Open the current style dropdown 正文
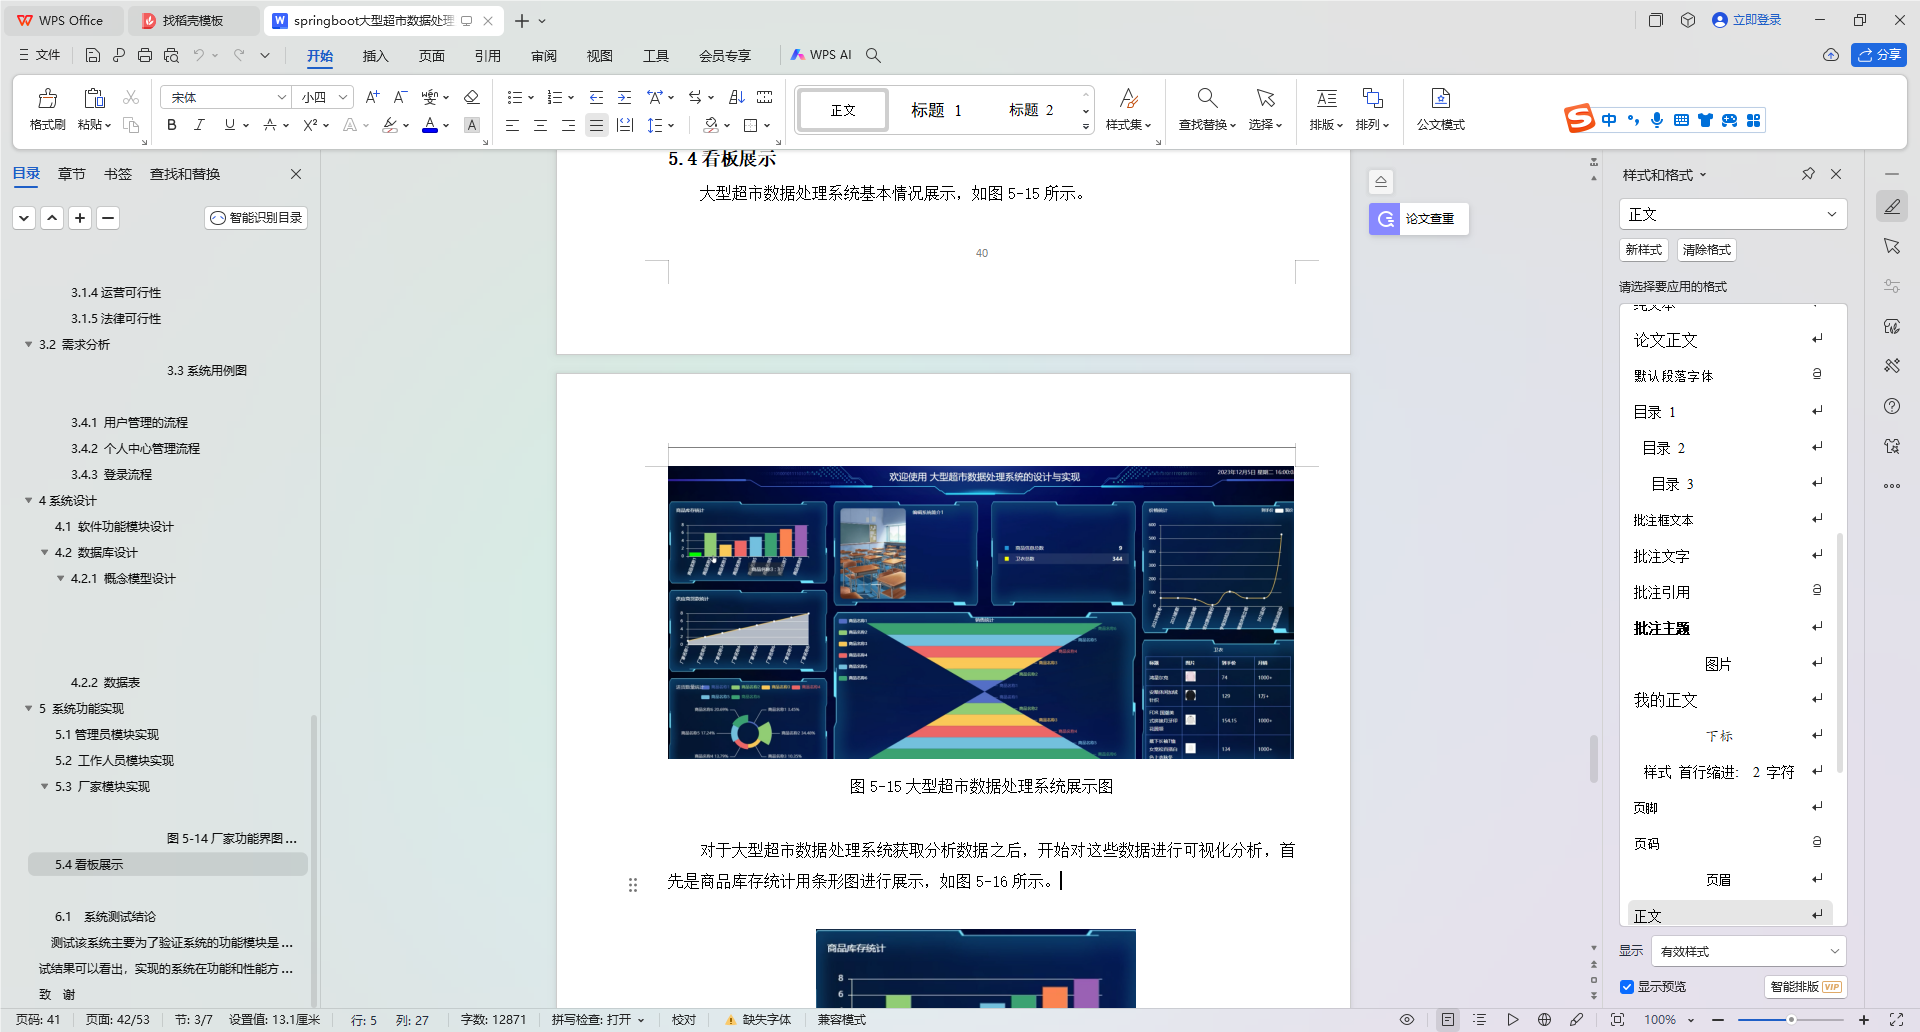Image resolution: width=1920 pixels, height=1032 pixels. coord(1732,214)
